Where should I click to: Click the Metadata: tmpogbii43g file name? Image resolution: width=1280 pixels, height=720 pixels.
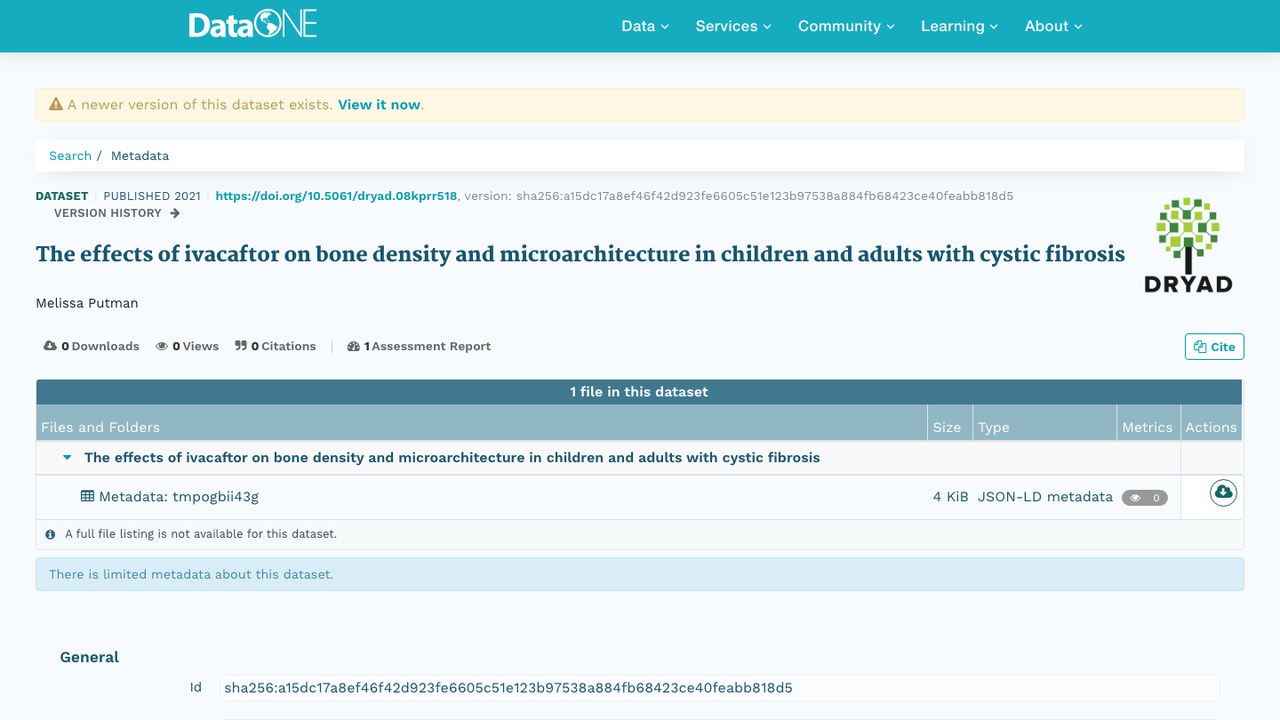coord(178,496)
